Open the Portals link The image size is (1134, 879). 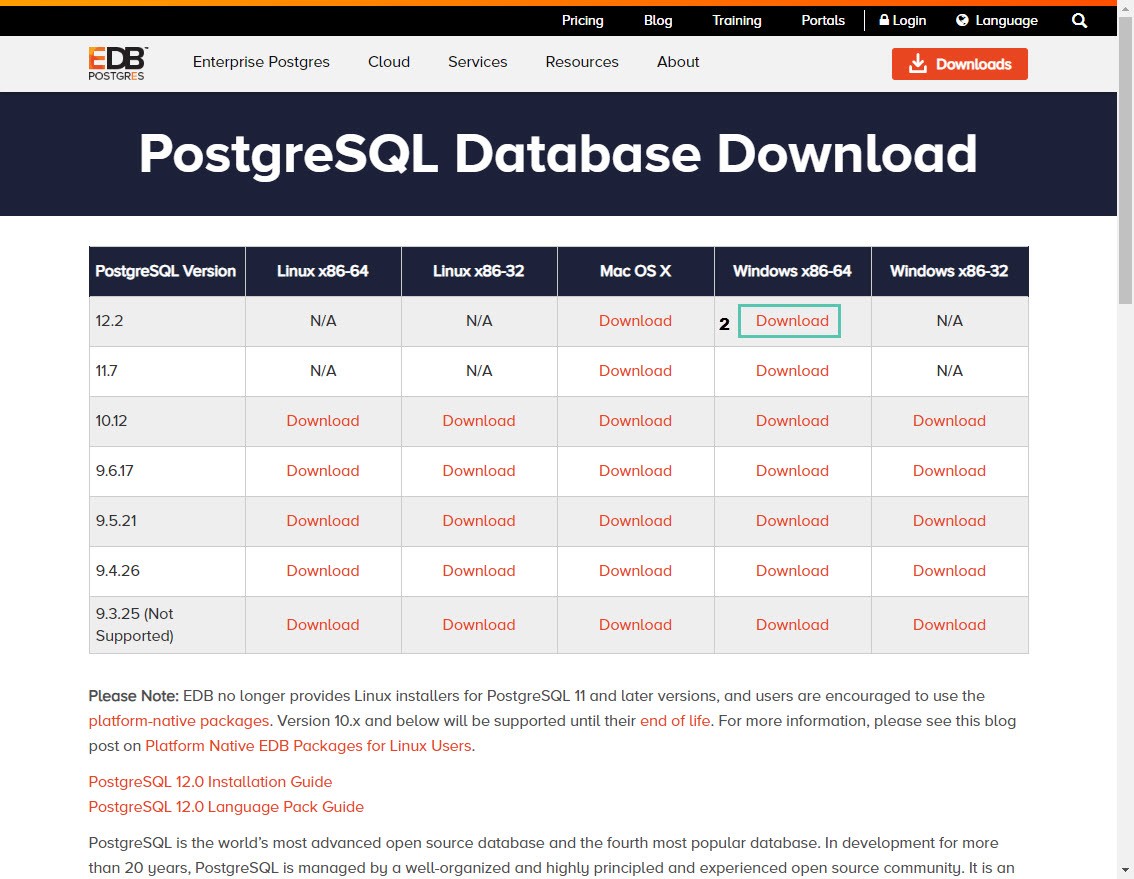[822, 20]
